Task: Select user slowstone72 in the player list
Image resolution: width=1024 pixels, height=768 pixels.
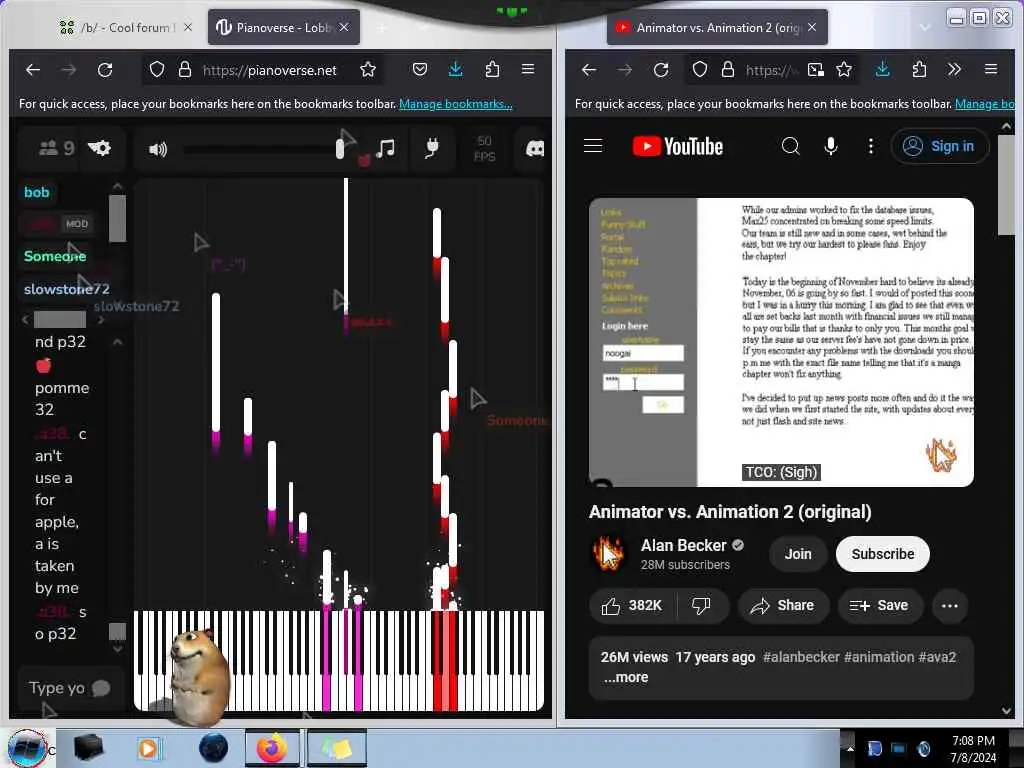Action: pyautogui.click(x=67, y=289)
